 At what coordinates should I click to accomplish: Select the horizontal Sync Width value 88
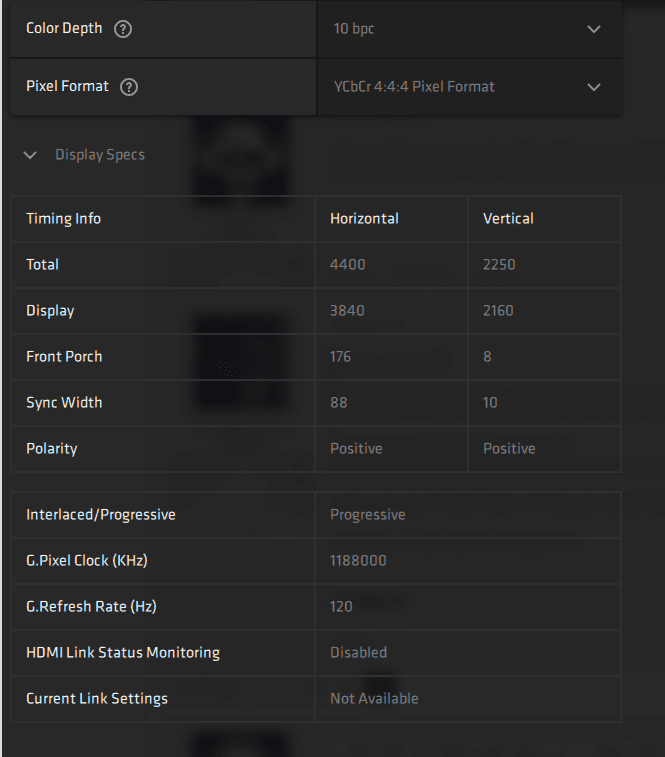(341, 403)
